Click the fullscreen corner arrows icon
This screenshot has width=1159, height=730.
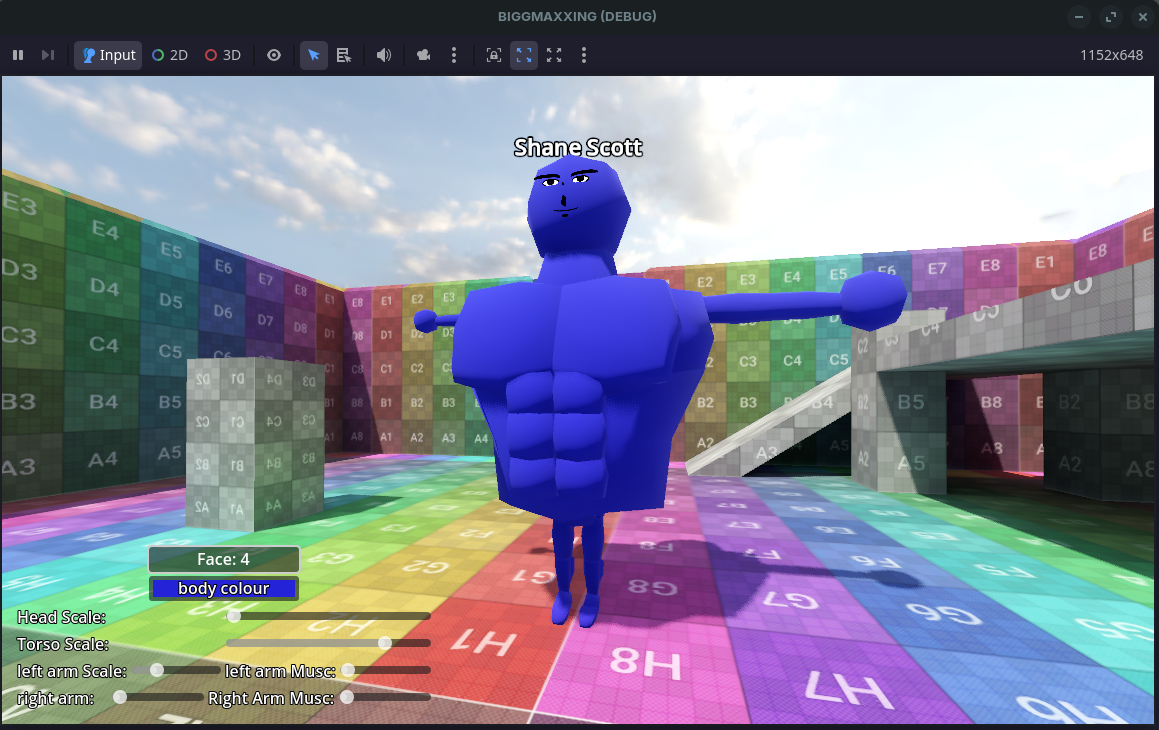(x=554, y=55)
